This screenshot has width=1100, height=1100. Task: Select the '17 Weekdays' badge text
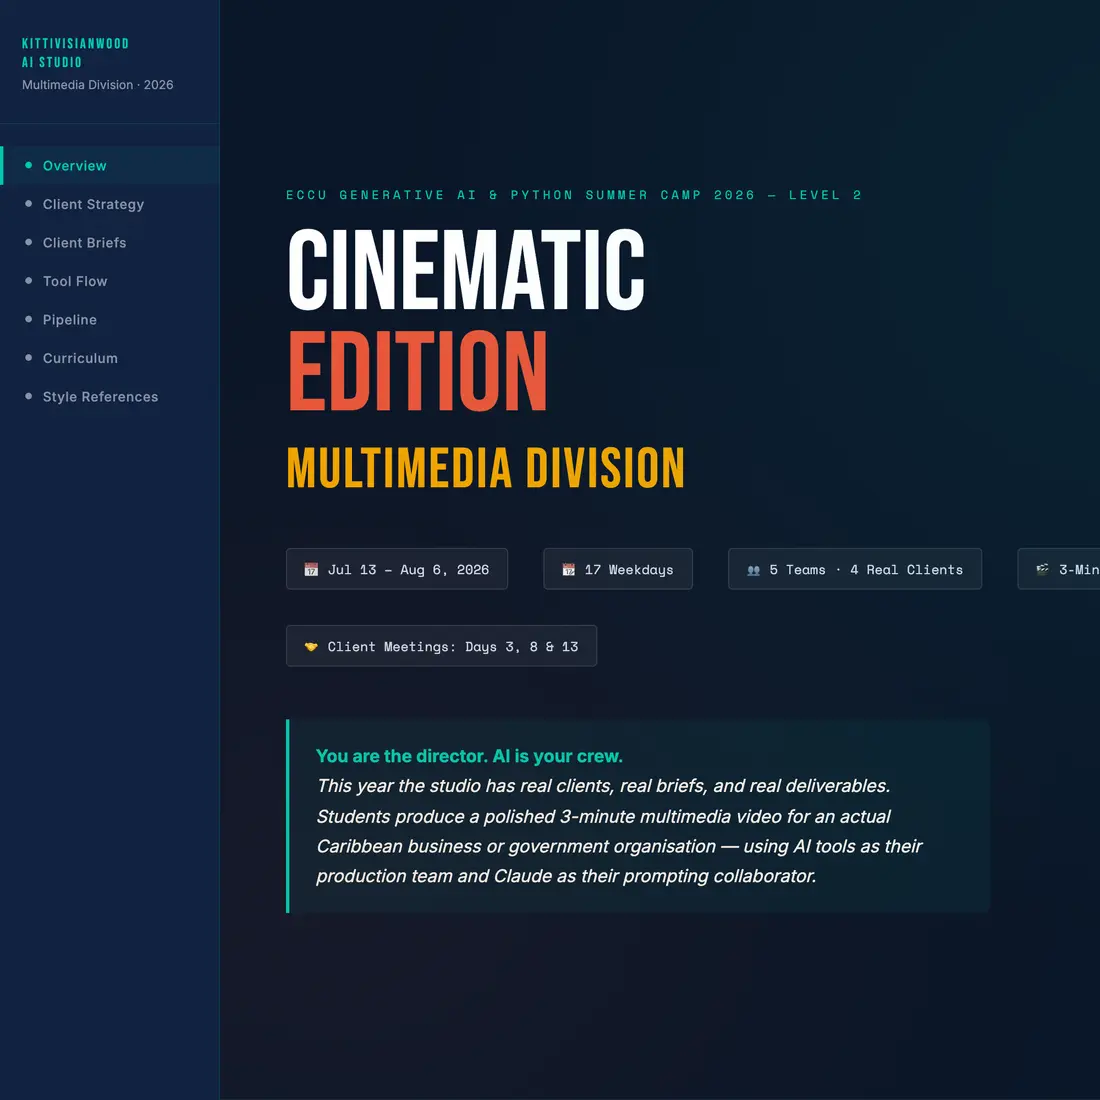click(x=629, y=570)
